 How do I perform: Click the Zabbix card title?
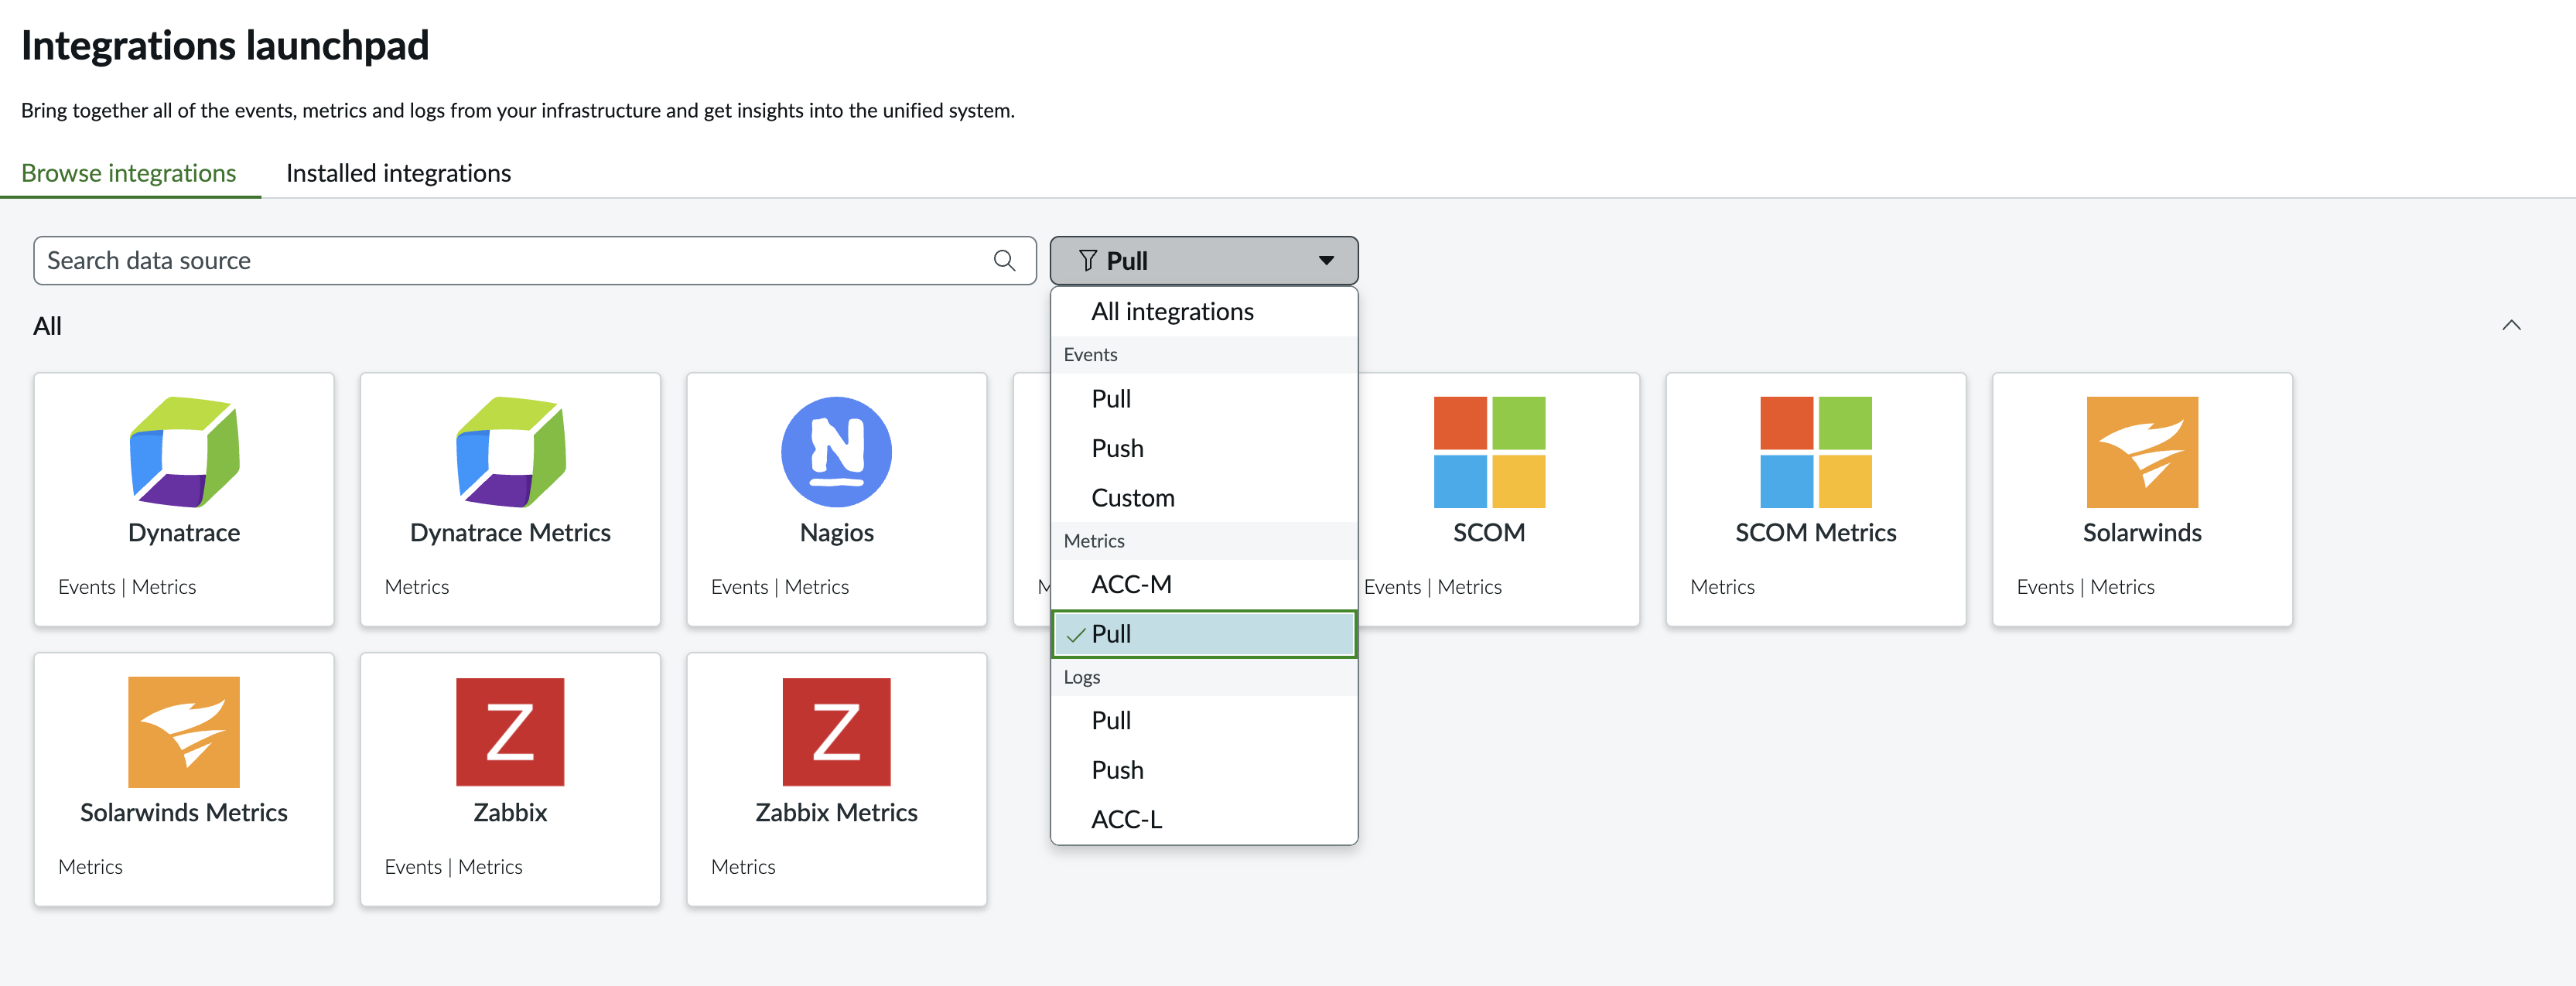510,813
